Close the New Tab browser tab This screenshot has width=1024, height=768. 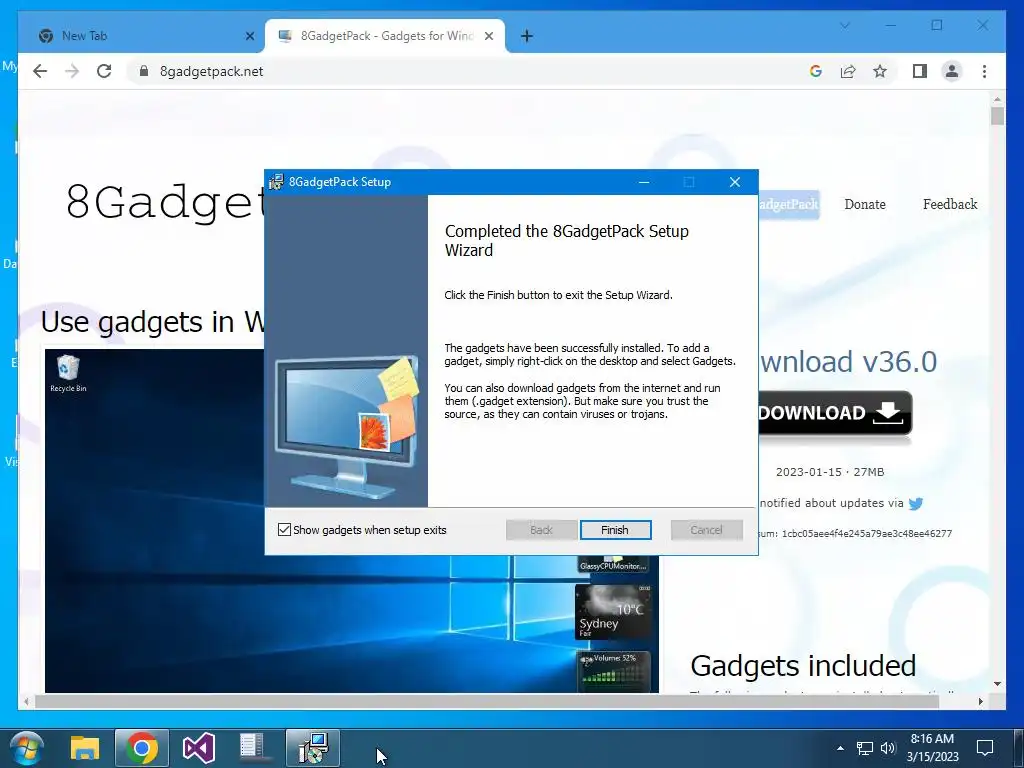[249, 37]
